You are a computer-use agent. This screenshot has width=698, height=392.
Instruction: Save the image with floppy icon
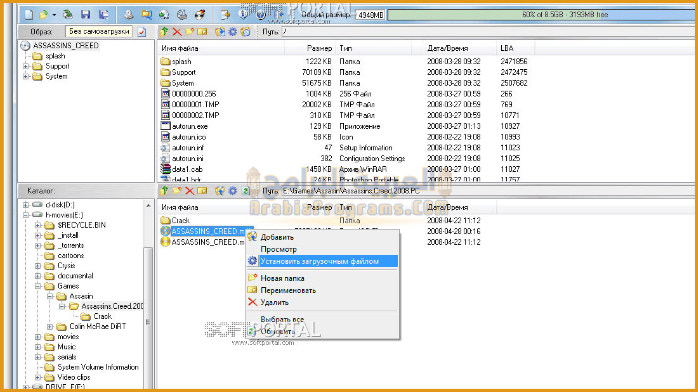coord(85,15)
